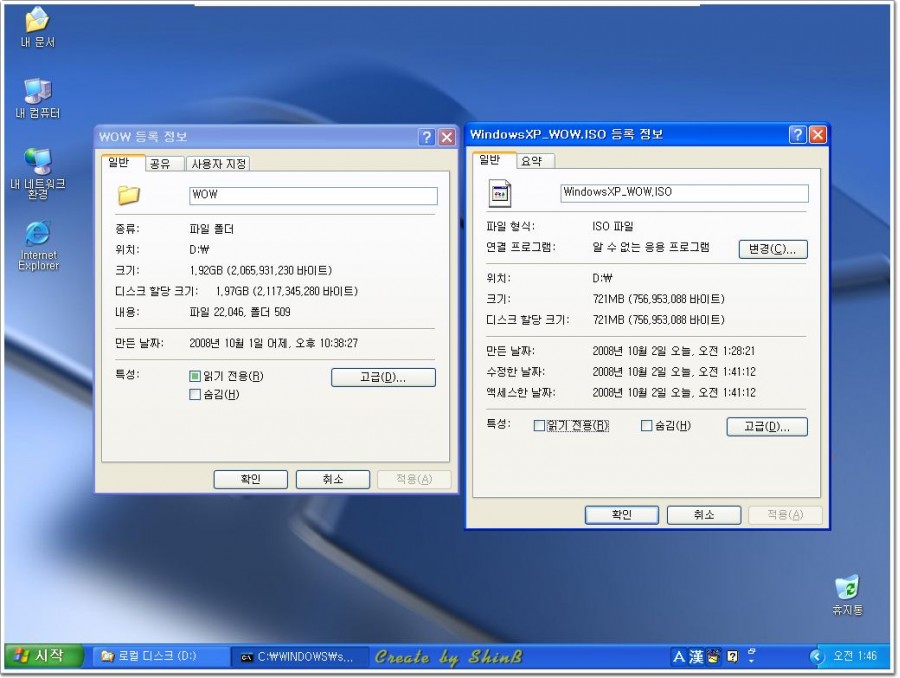
Task: Click the help button in WindowsXP_WOW.ISO dialog
Action: (798, 135)
